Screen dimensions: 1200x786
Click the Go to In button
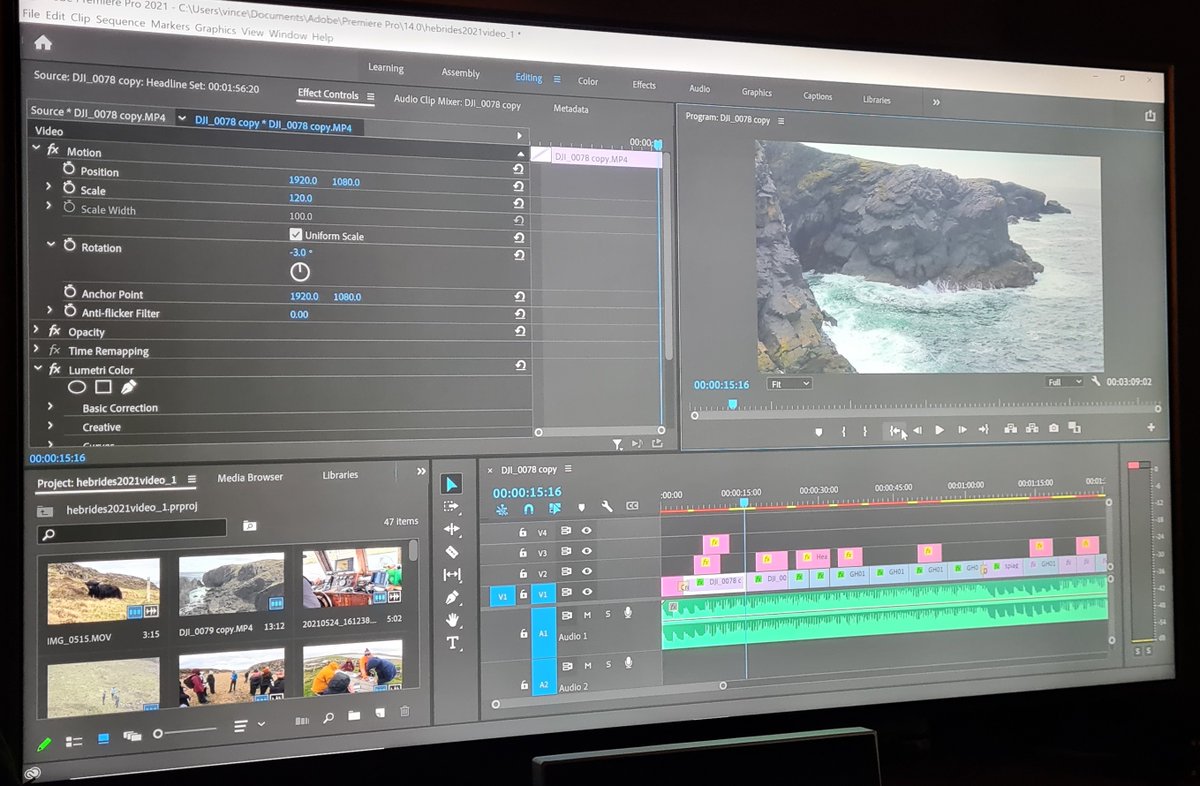coord(895,431)
